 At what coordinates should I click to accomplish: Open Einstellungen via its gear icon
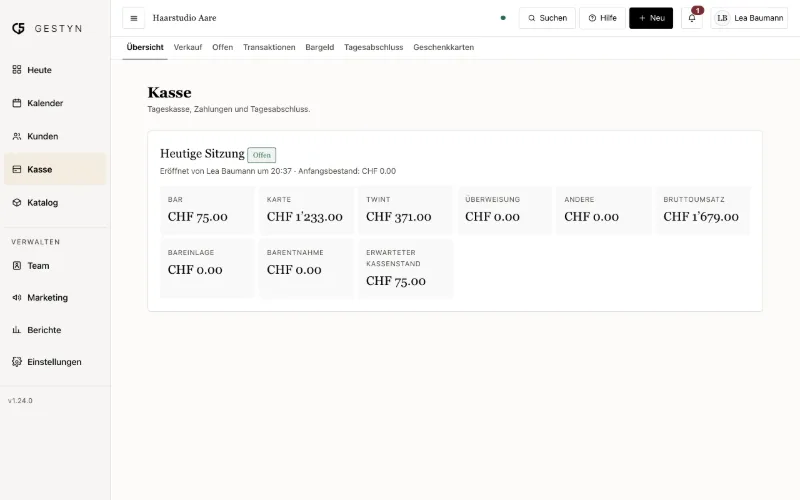tap(17, 362)
